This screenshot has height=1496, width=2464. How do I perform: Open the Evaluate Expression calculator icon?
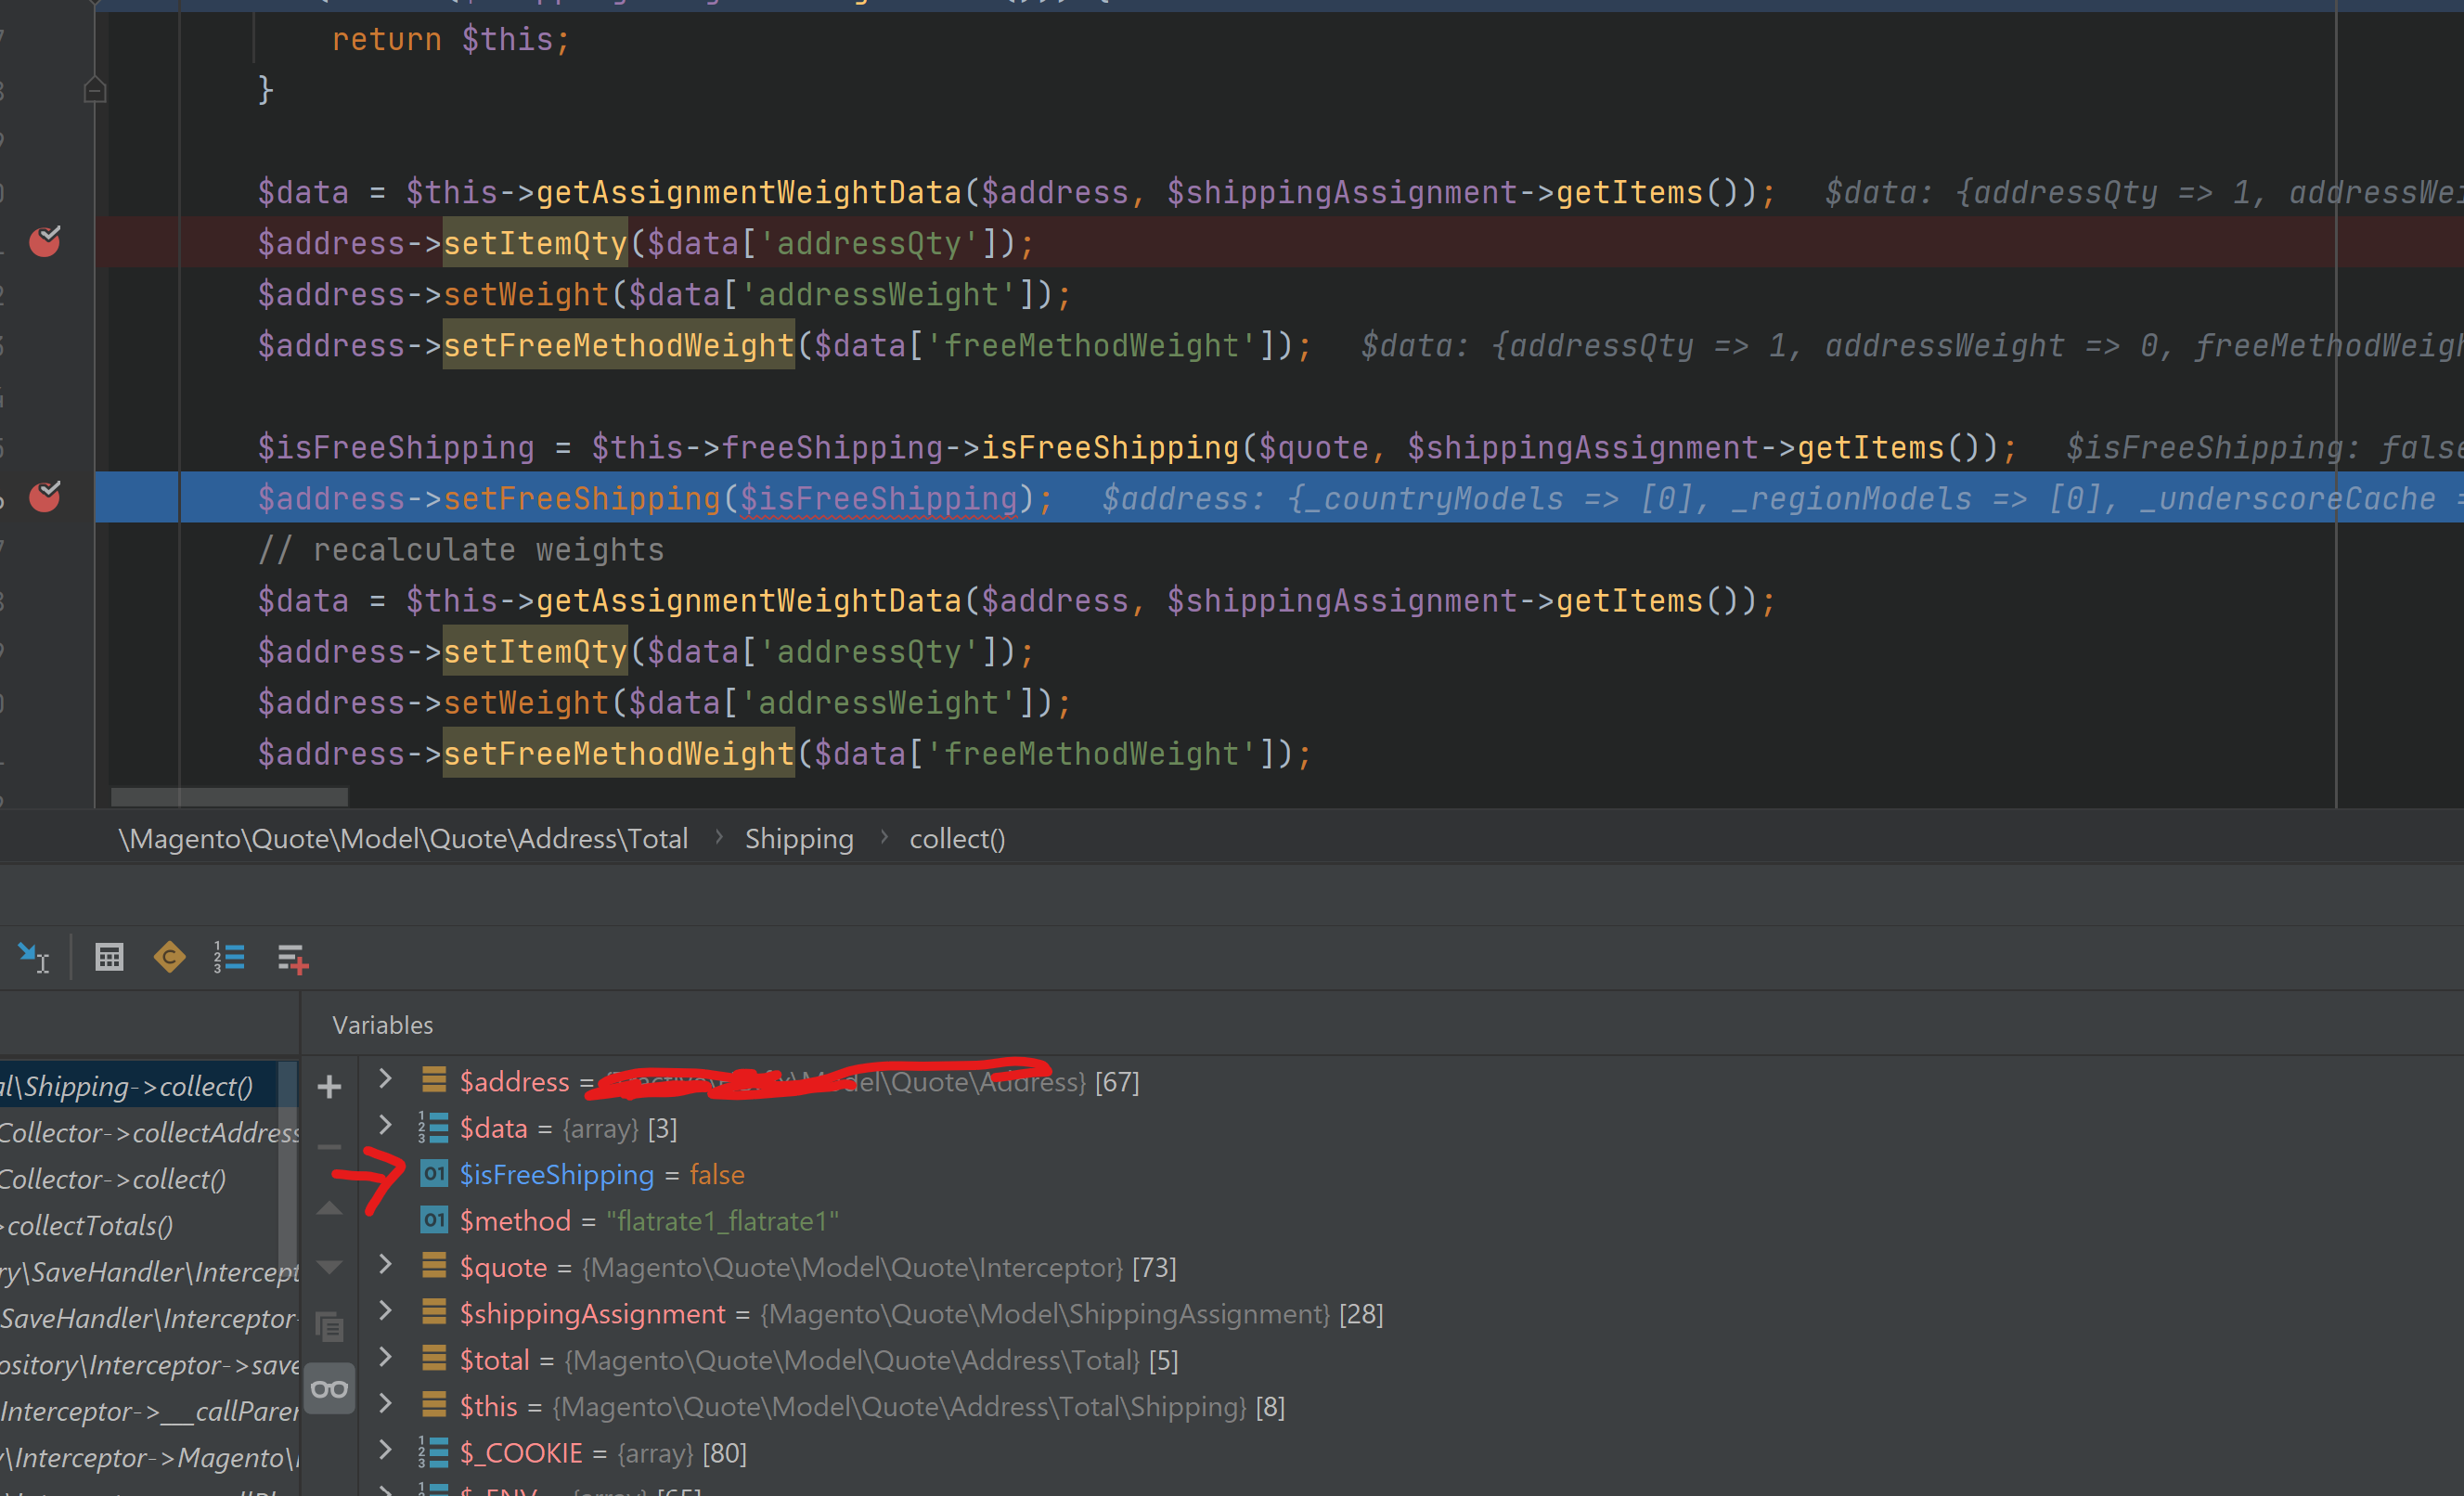[x=109, y=957]
